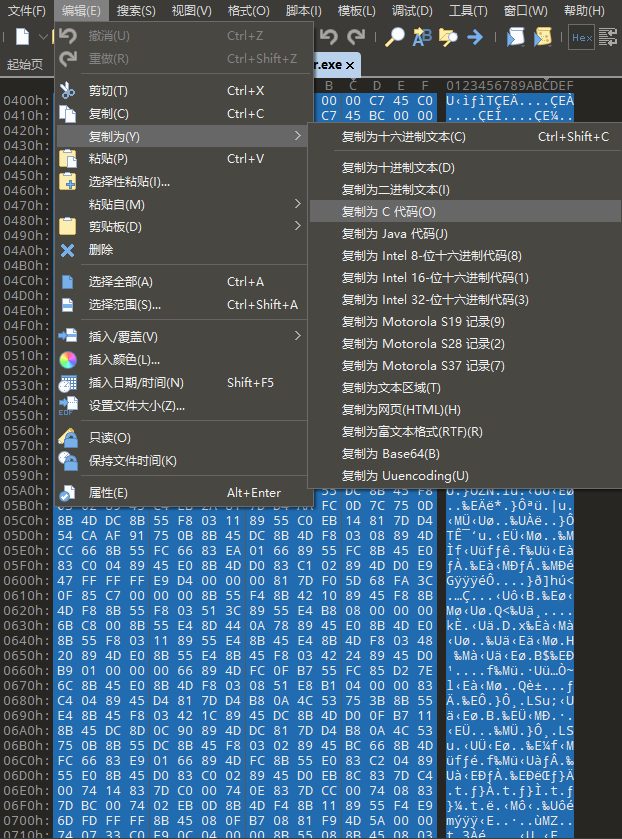This screenshot has height=839, width=622.
Task: Switch to the 起始页 tab
Action: point(25,65)
